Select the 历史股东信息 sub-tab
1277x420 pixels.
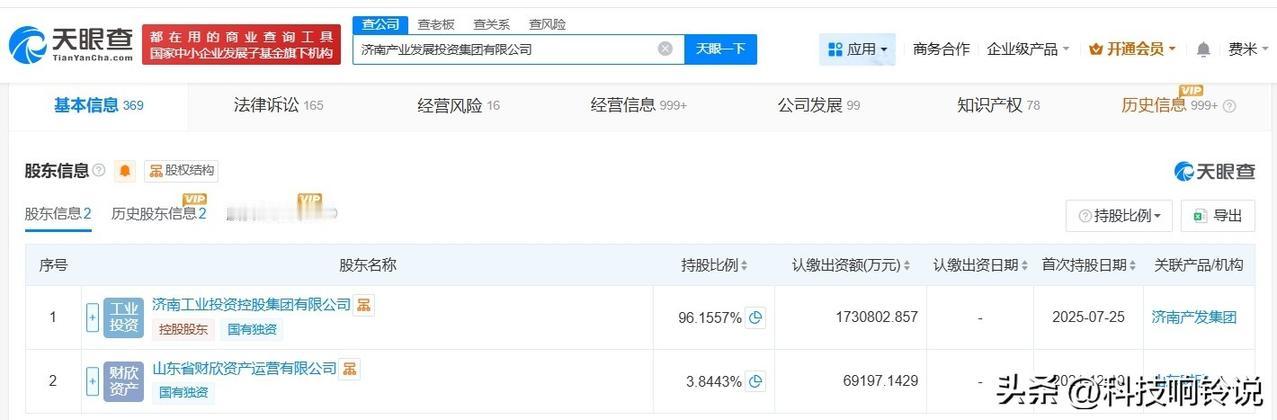(159, 213)
